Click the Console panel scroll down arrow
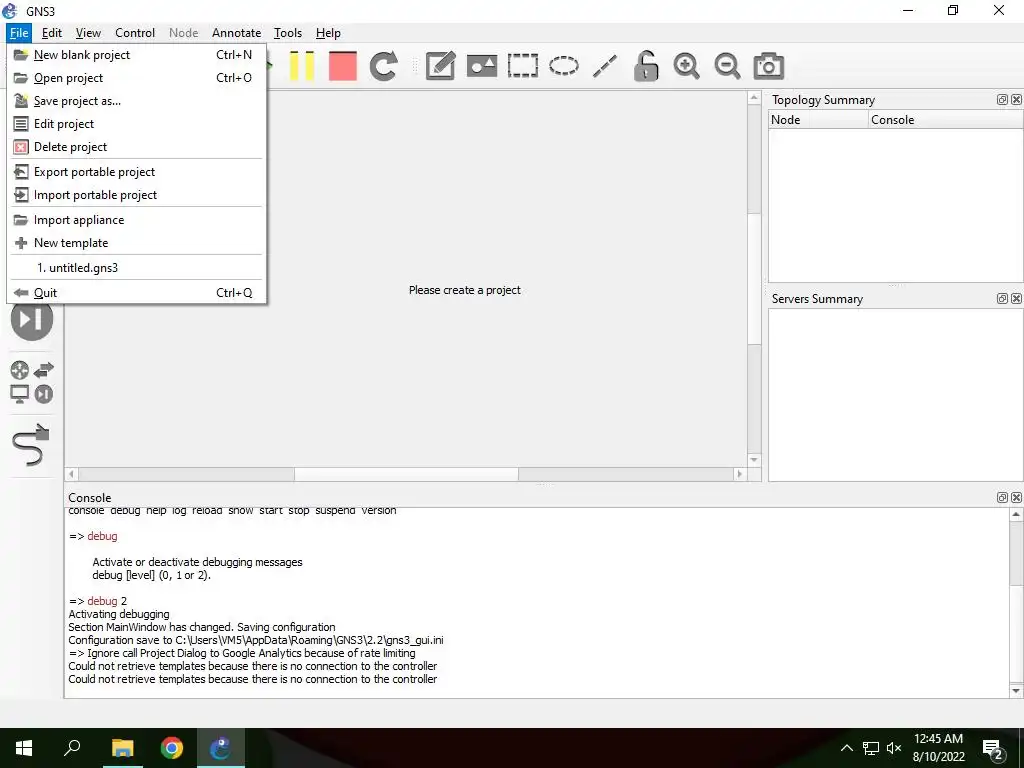 click(1016, 690)
